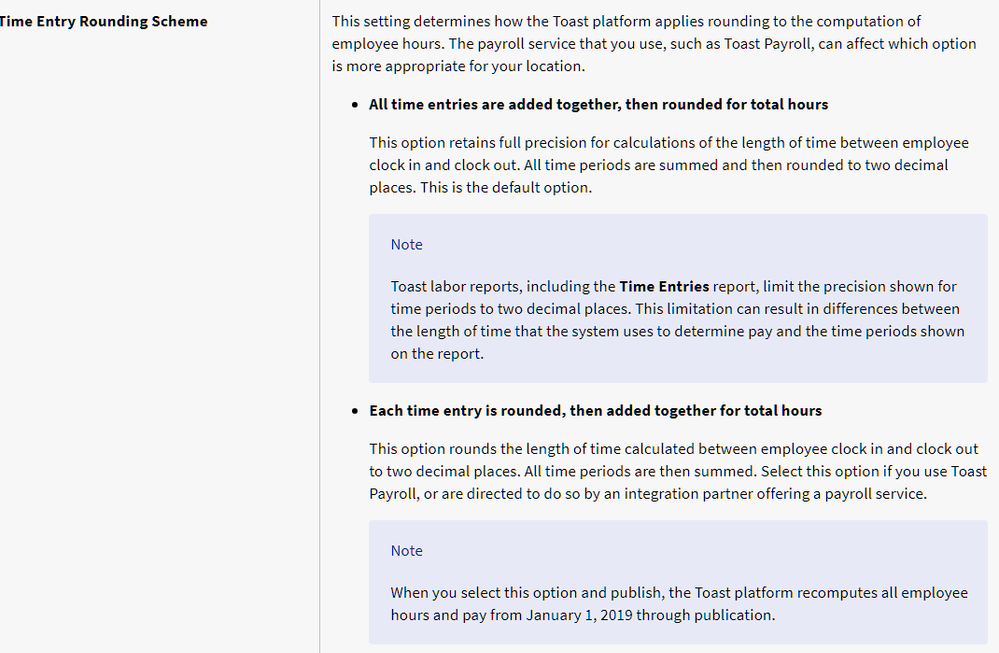This screenshot has height=653, width=999.
Task: Click the Time Entry Rounding Scheme heading
Action: coord(102,20)
